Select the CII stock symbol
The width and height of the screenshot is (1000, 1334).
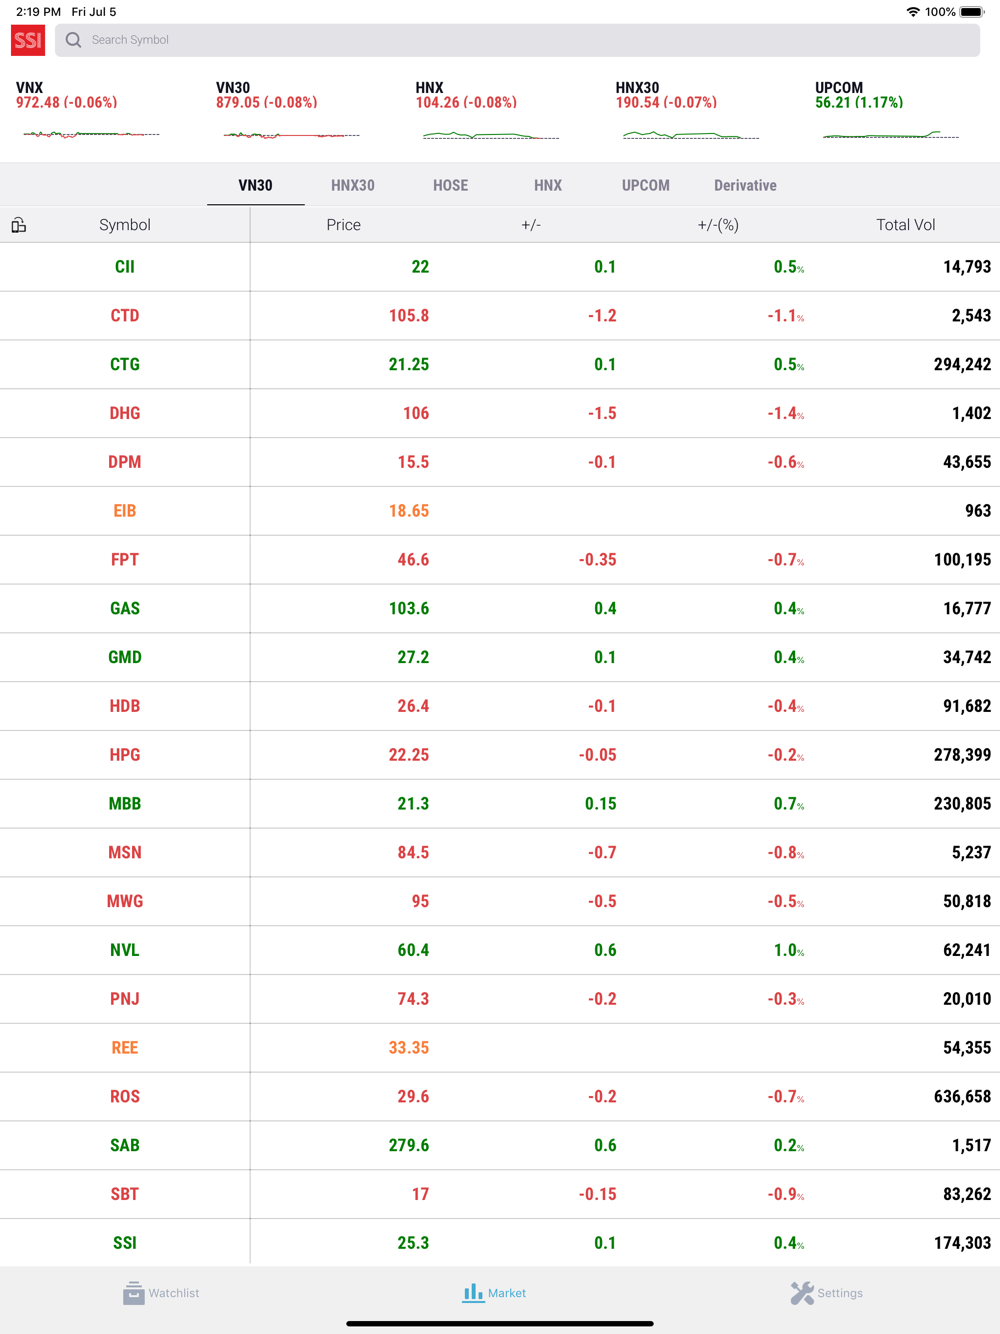point(125,267)
